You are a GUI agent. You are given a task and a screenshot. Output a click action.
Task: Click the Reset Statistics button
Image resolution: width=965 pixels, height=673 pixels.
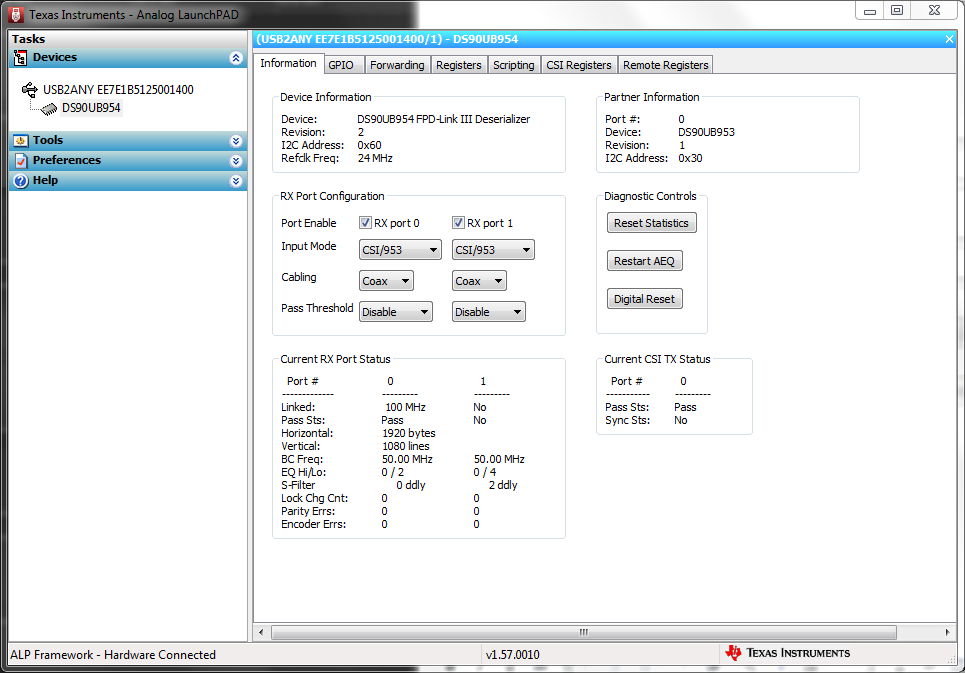coord(651,223)
